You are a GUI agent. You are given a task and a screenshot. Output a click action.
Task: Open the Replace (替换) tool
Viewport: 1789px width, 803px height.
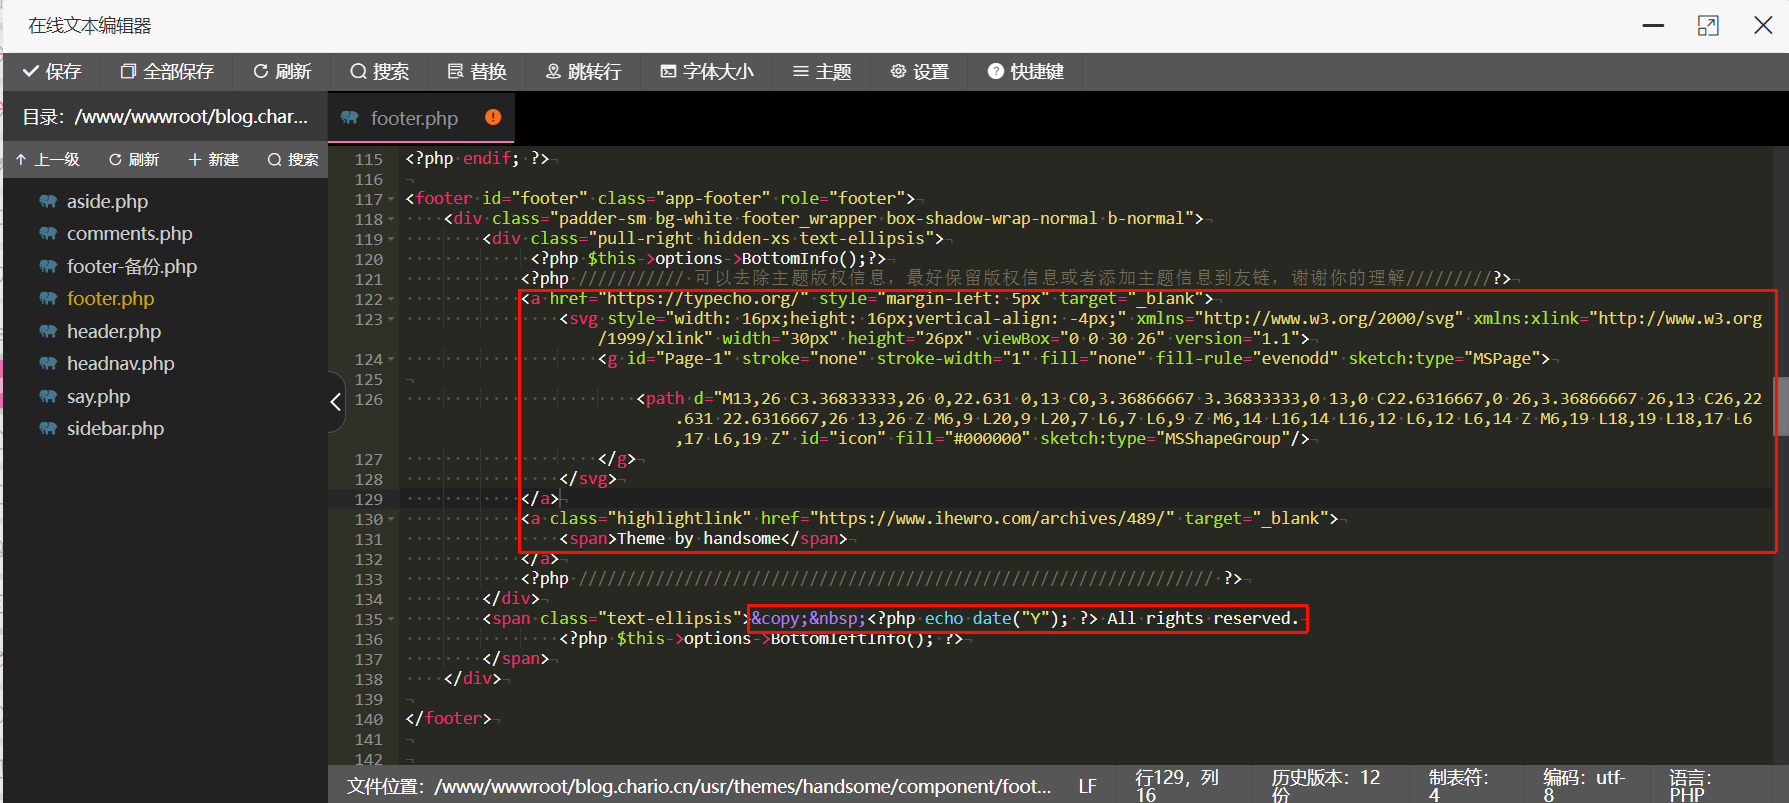(477, 72)
